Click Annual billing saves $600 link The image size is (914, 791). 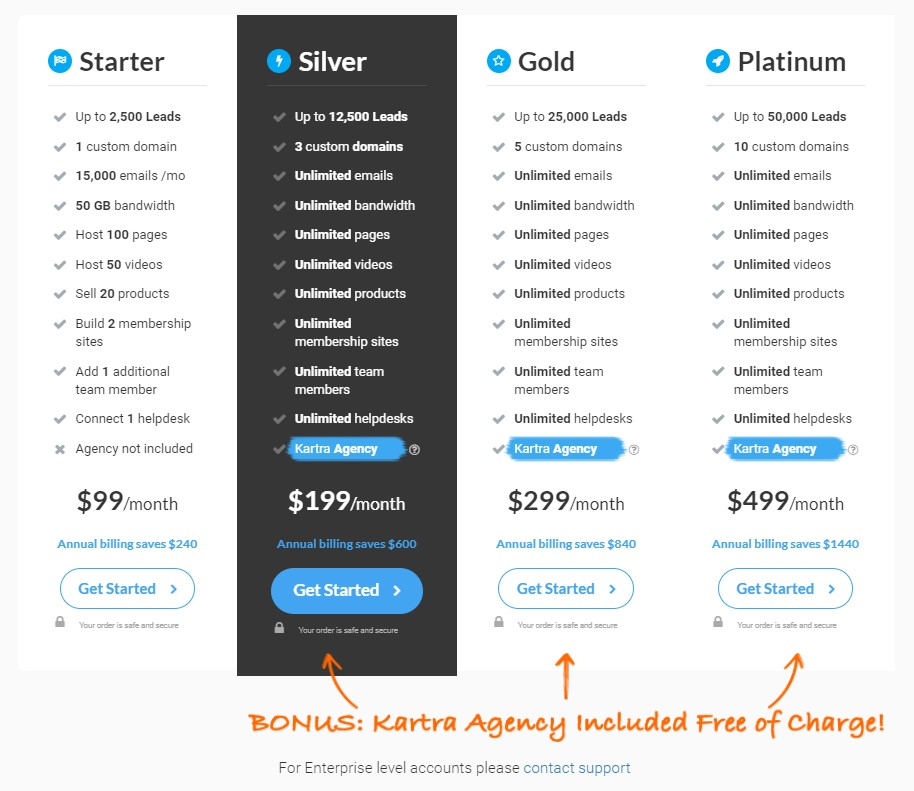click(347, 544)
